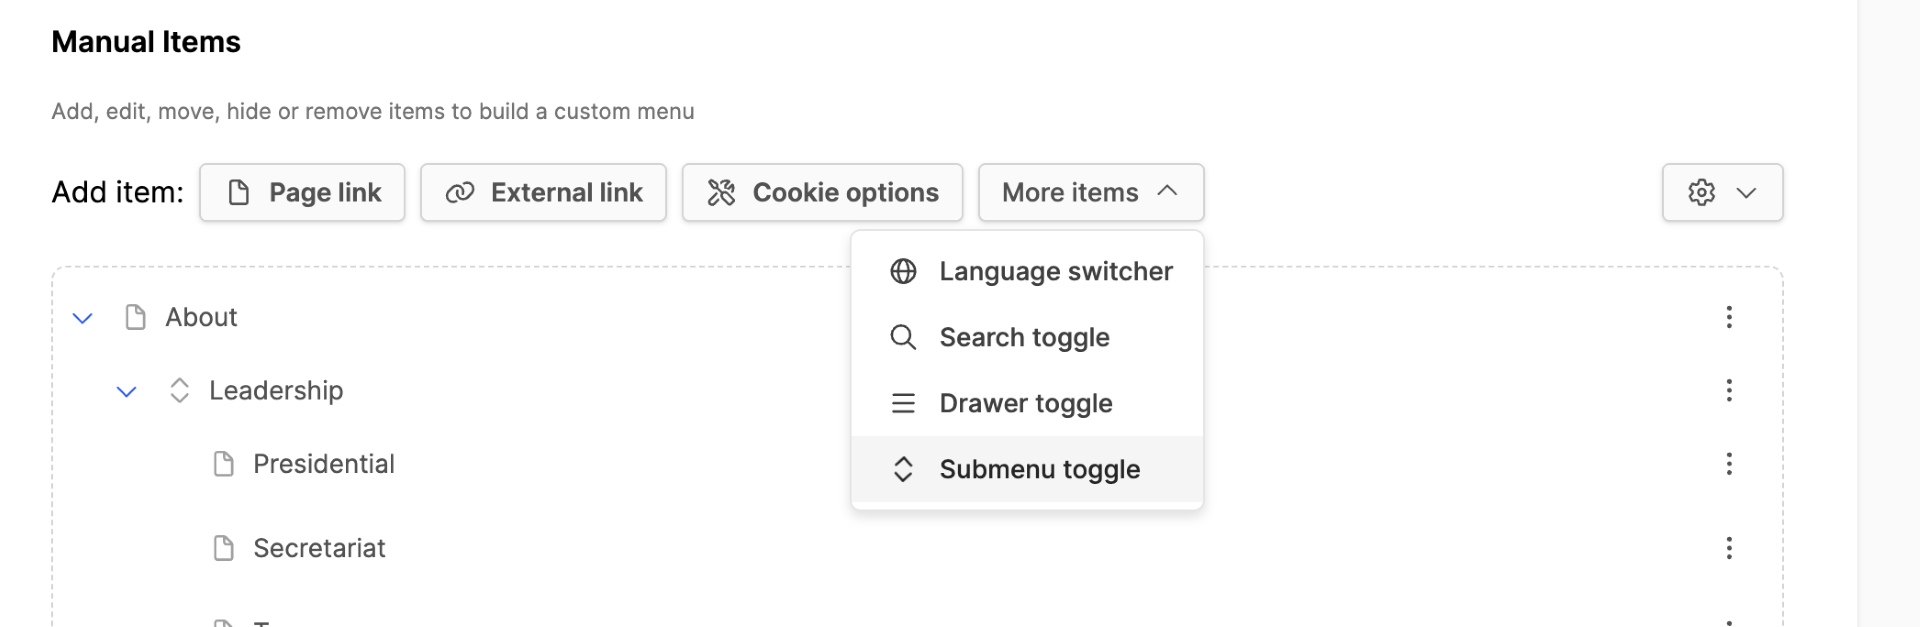Click the page icon beside Secretariat
The height and width of the screenshot is (627, 1920).
[x=223, y=548]
